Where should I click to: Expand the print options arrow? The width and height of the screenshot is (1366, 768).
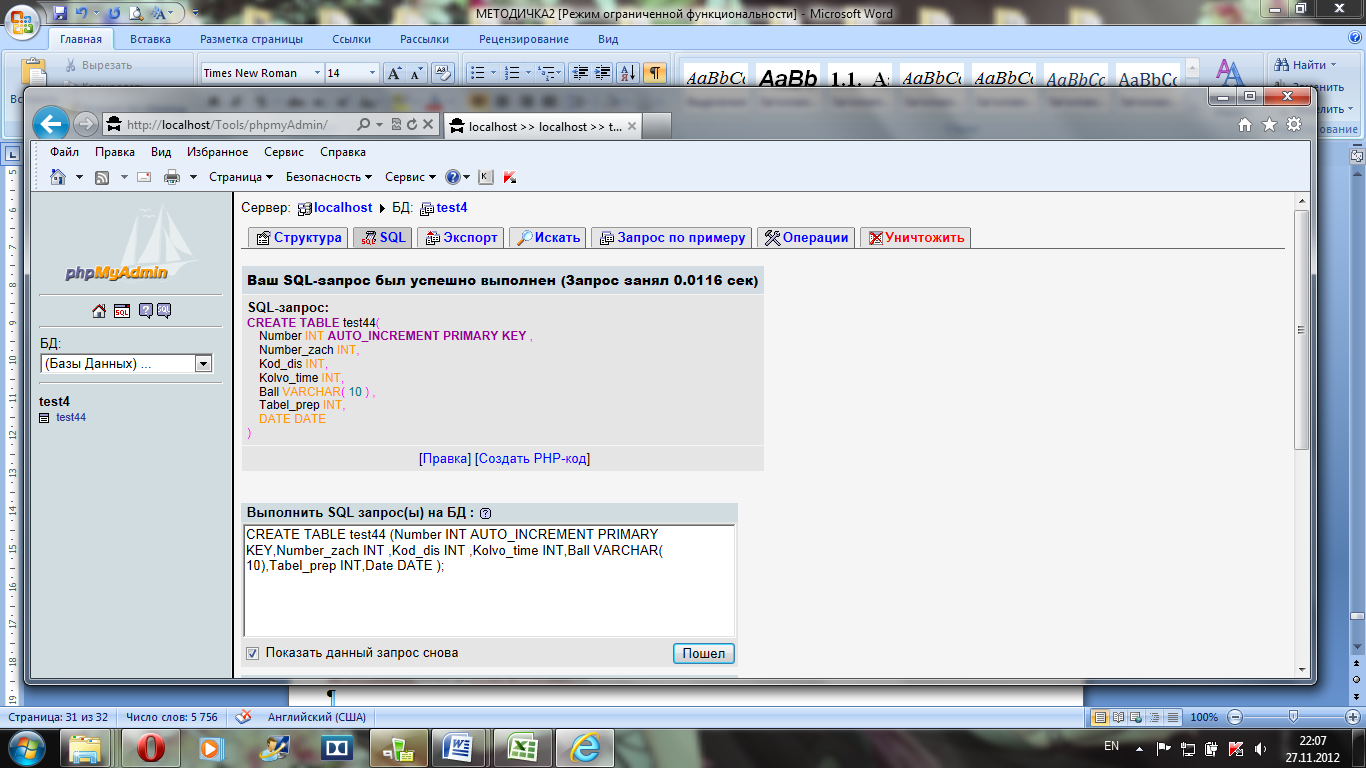pyautogui.click(x=193, y=177)
